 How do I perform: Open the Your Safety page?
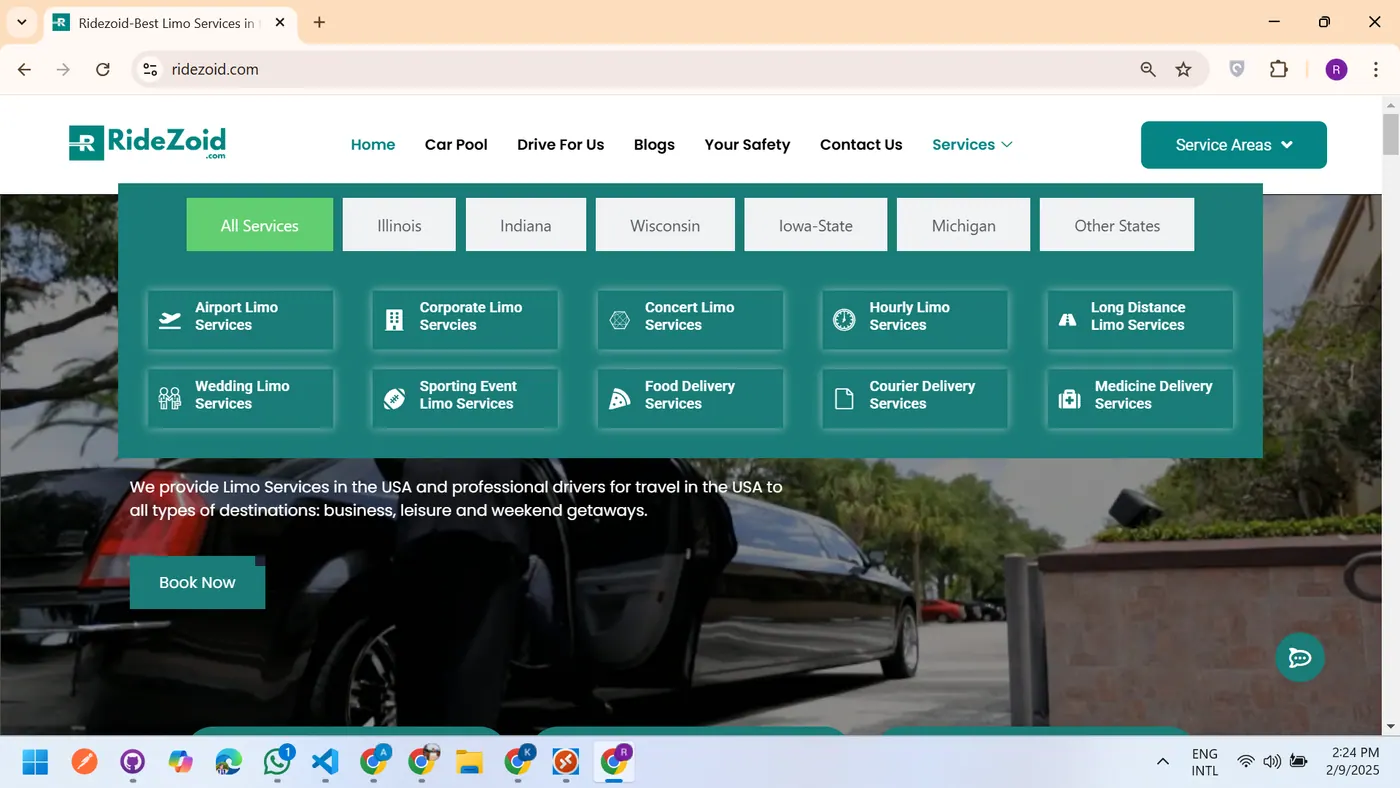click(x=747, y=145)
